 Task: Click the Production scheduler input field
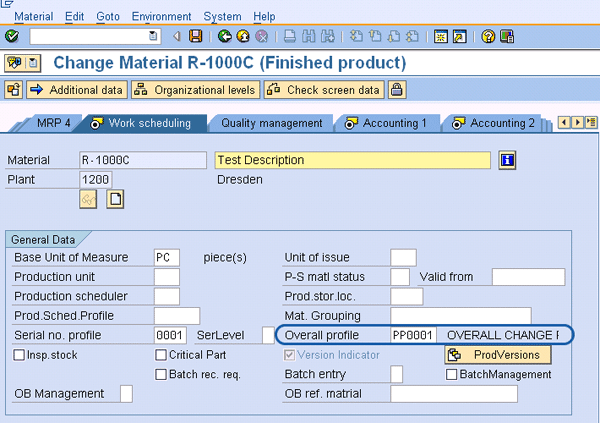[x=167, y=296]
